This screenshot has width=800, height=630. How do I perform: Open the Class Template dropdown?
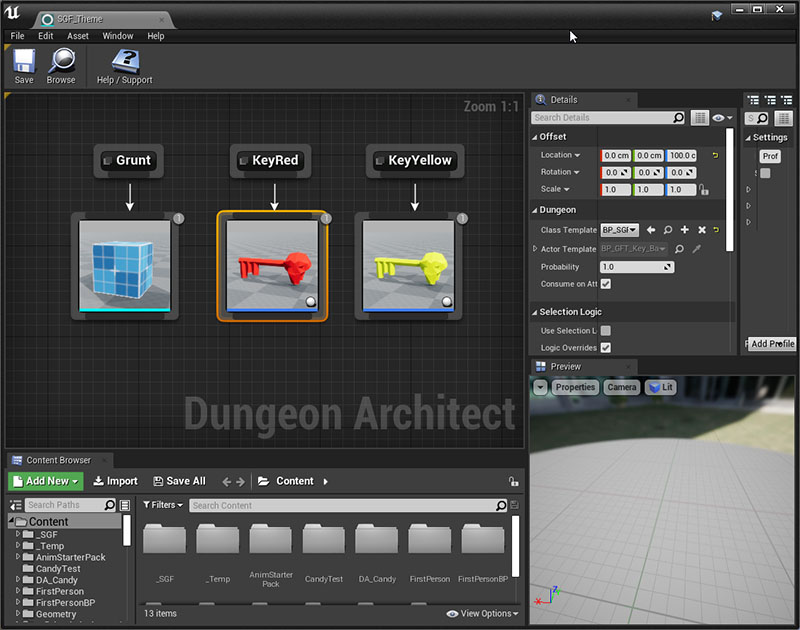click(x=619, y=230)
